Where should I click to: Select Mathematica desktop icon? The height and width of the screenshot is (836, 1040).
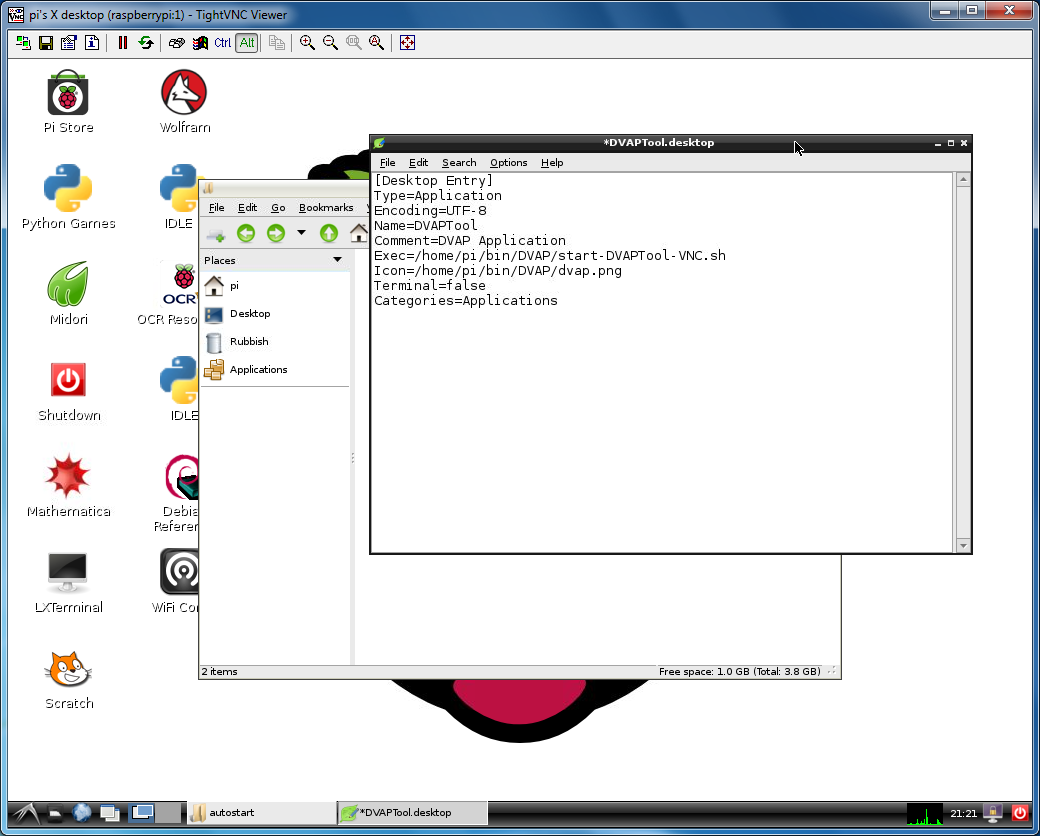point(68,486)
